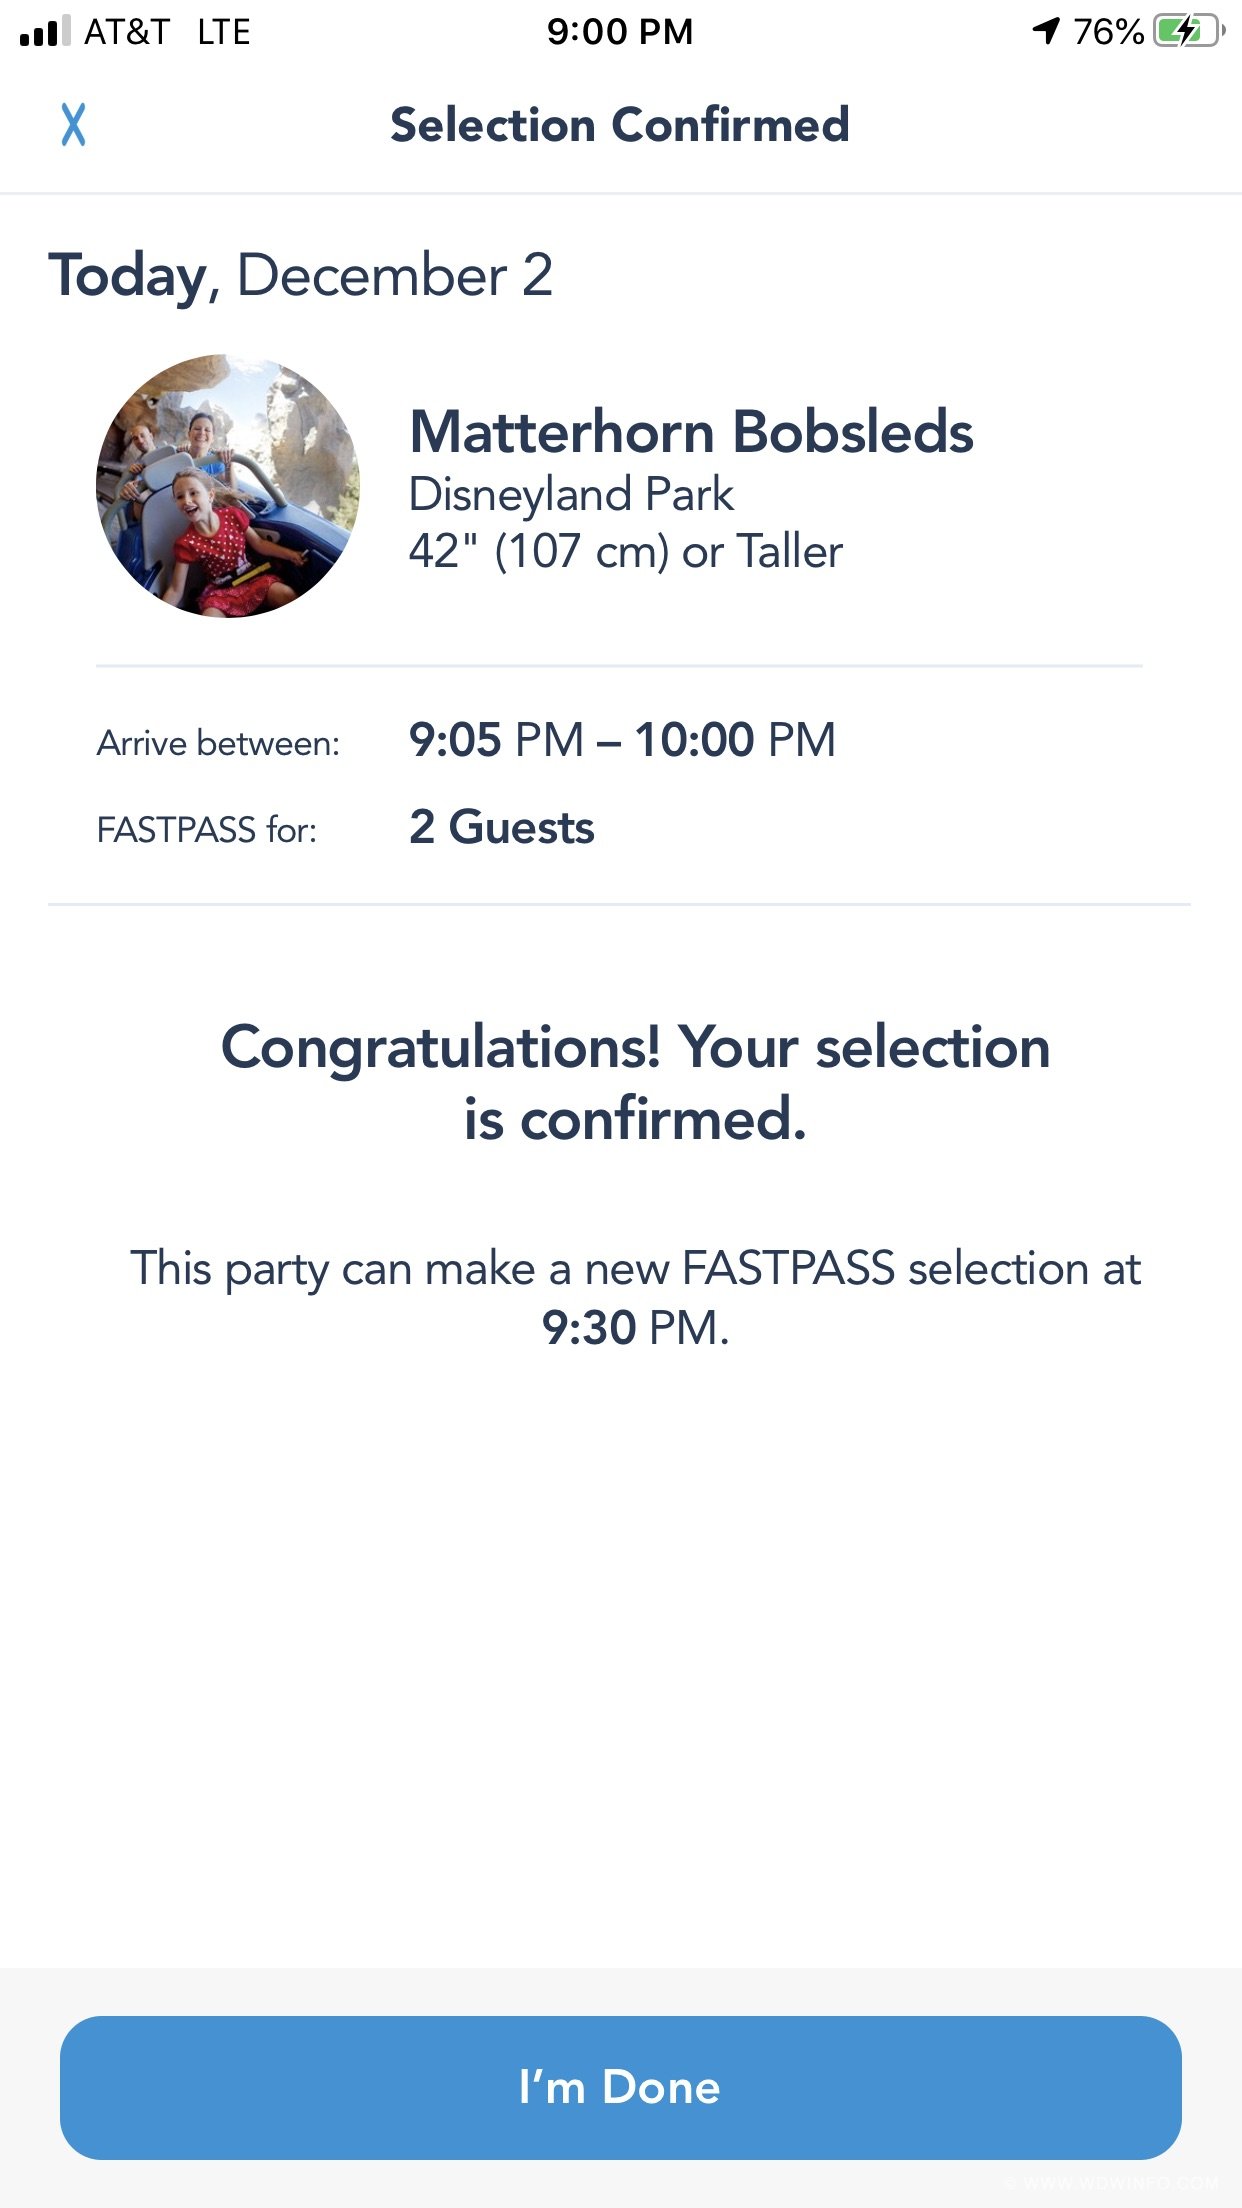Tap the Selection Confirmed header title
The image size is (1242, 2208).
(x=620, y=125)
